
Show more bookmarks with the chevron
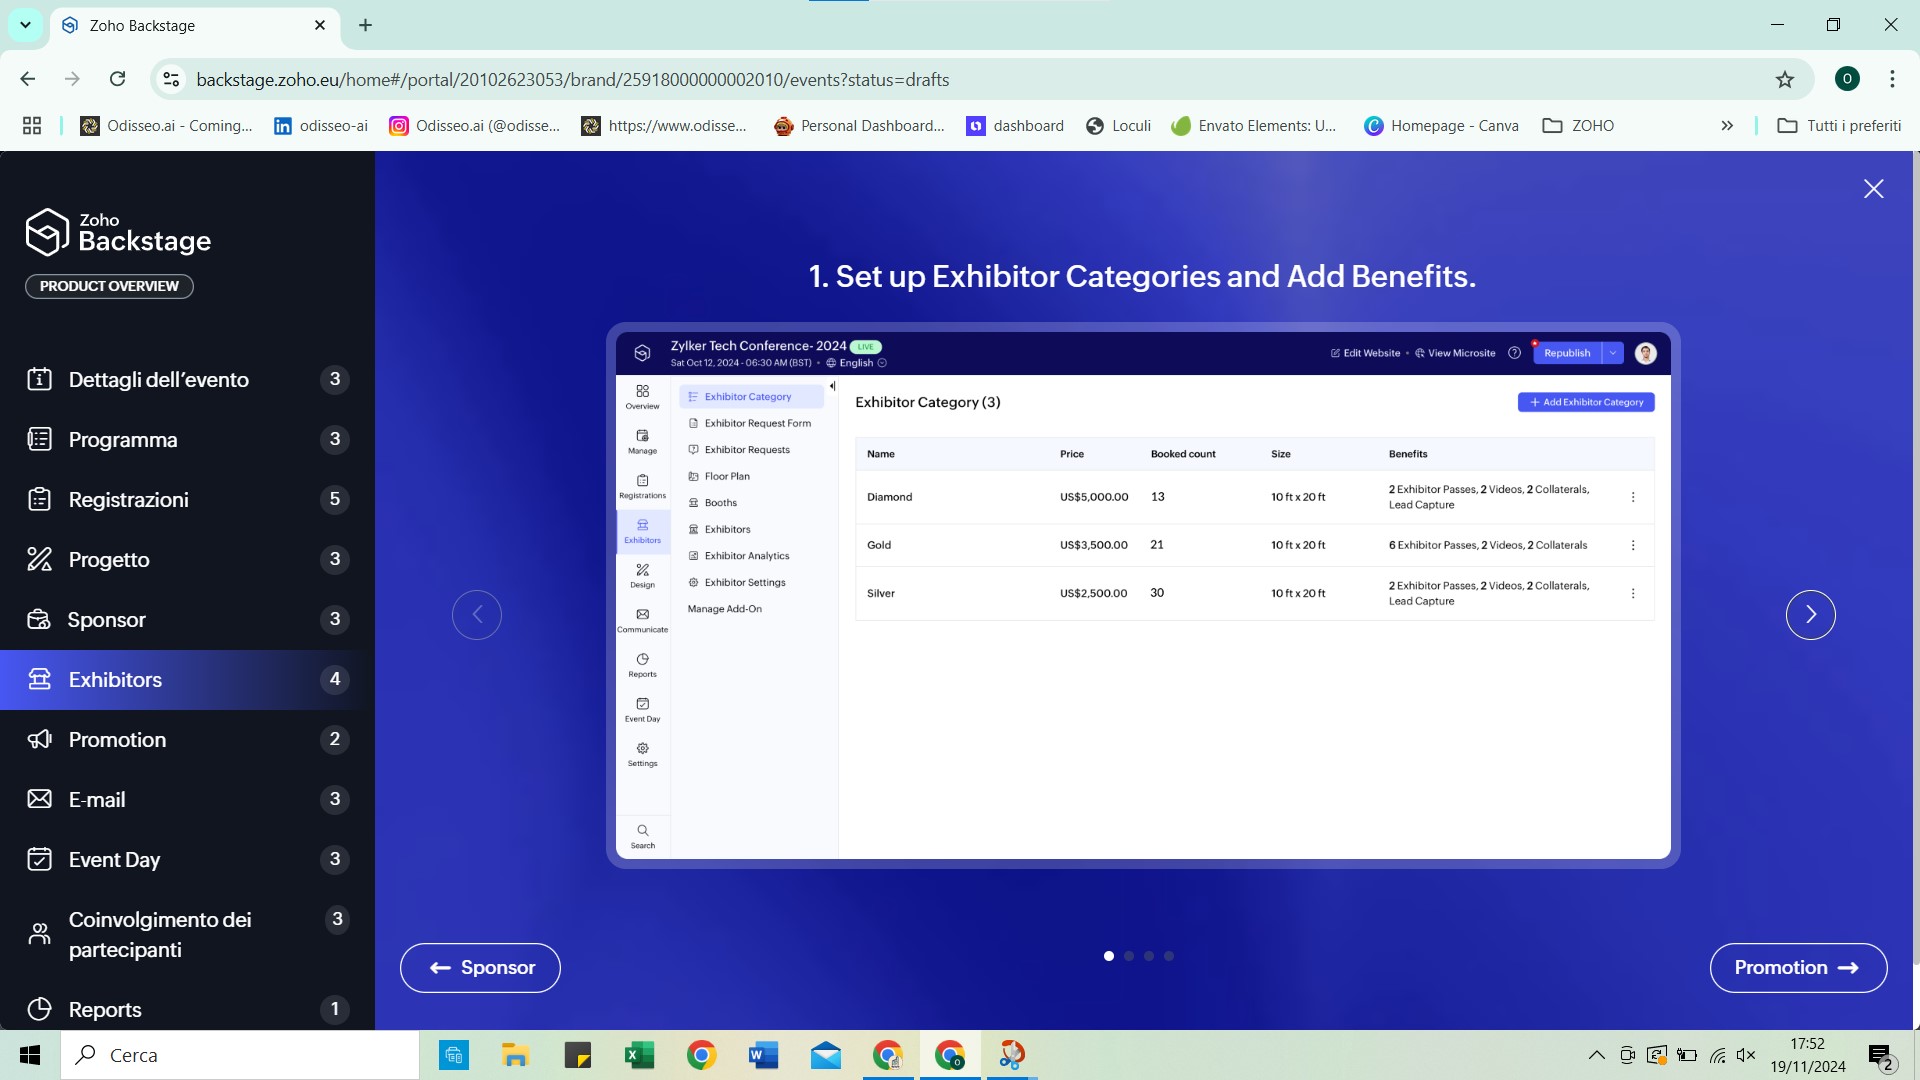pyautogui.click(x=1727, y=126)
